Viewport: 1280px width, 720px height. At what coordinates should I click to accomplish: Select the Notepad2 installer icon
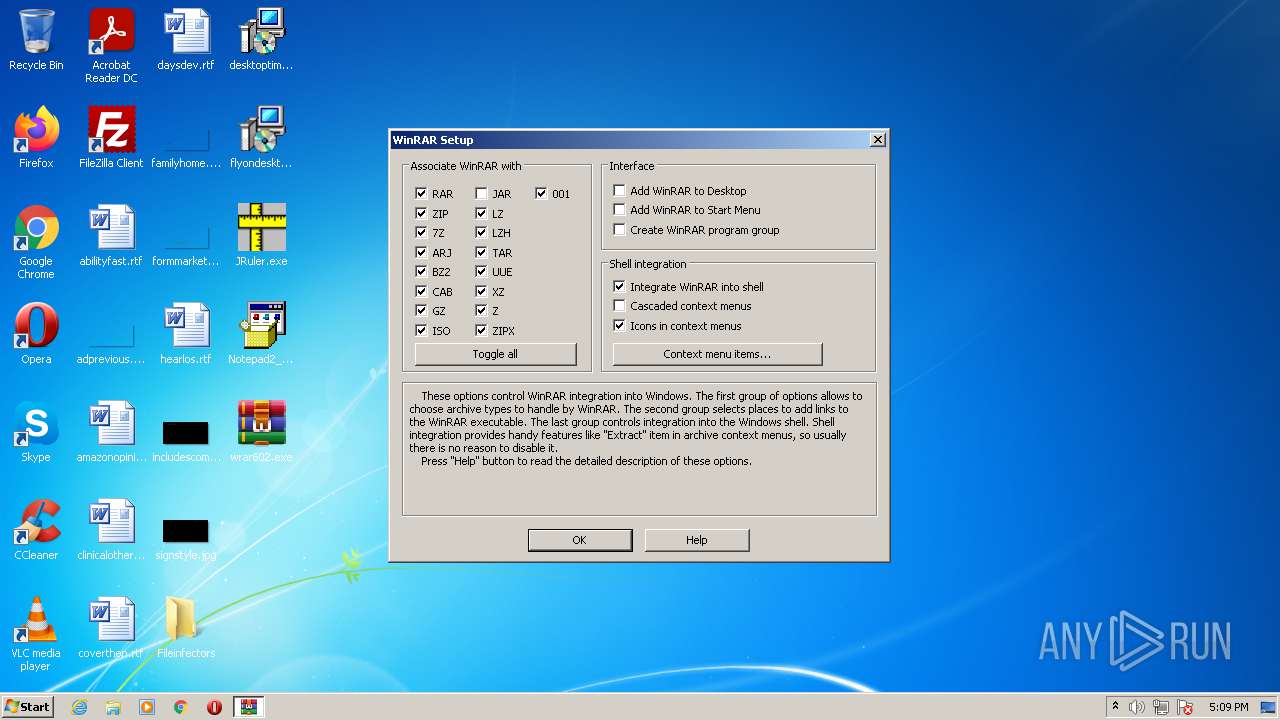(261, 334)
